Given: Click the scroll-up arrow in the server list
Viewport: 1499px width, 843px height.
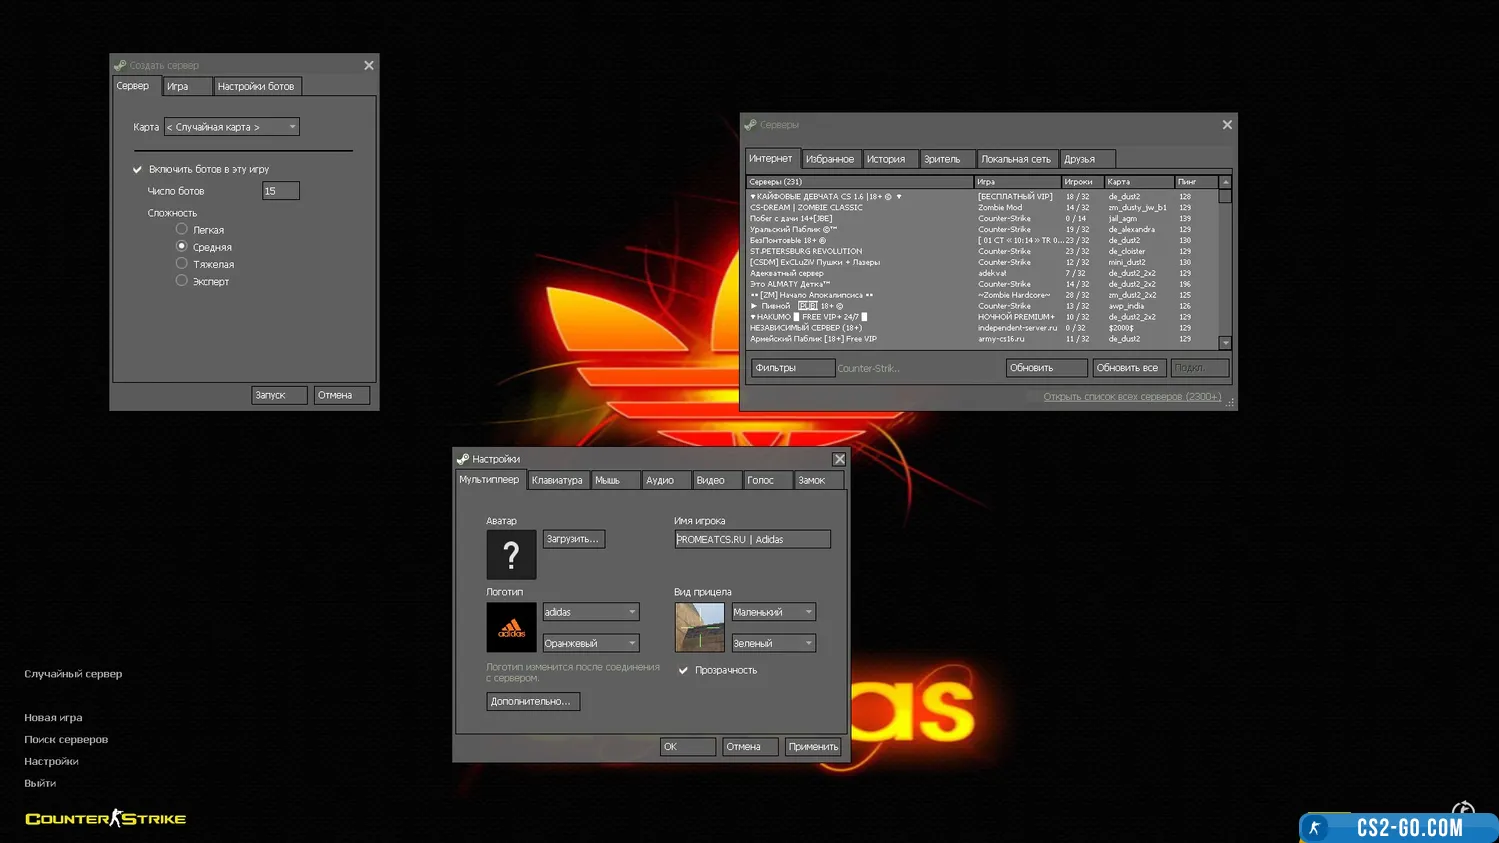Looking at the screenshot, I should pos(1225,182).
